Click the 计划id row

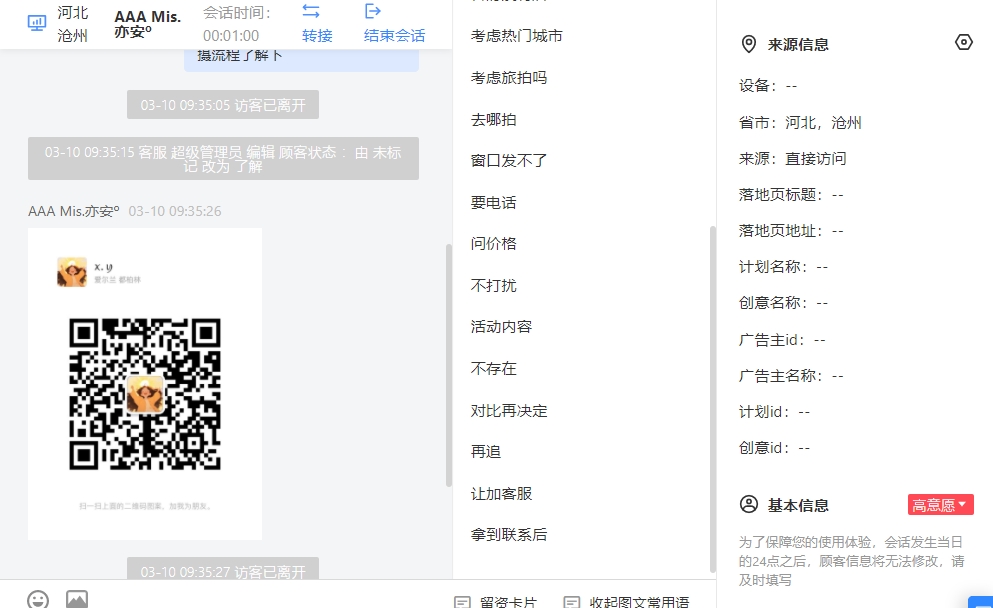click(775, 412)
